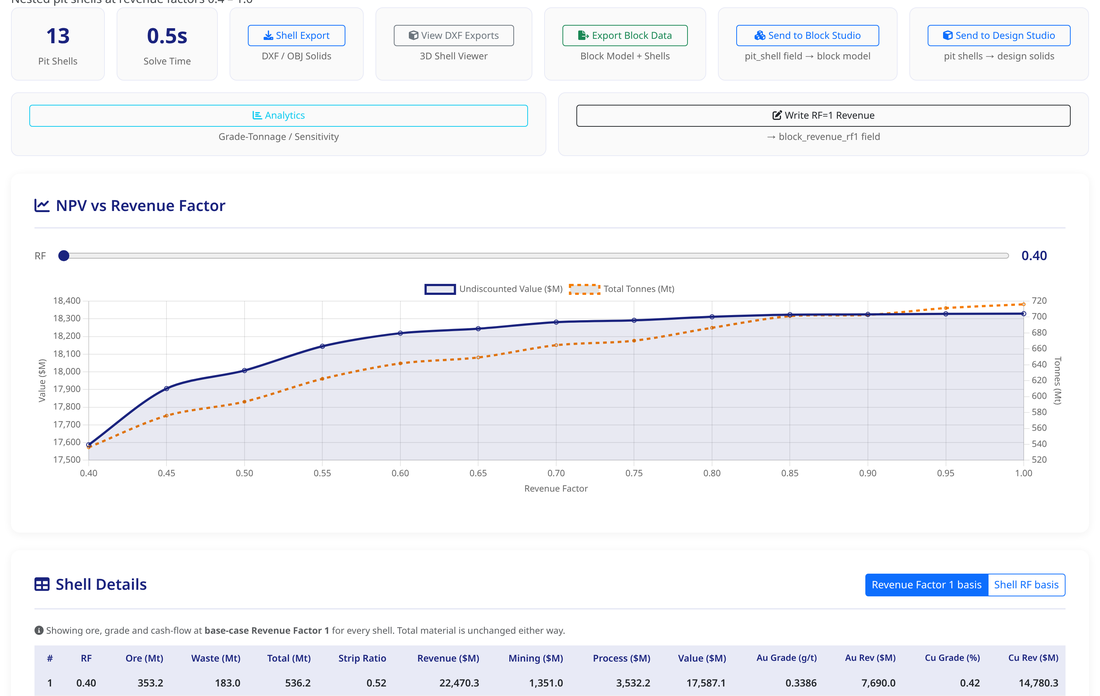Click the Total (Mt) column header

[288, 658]
